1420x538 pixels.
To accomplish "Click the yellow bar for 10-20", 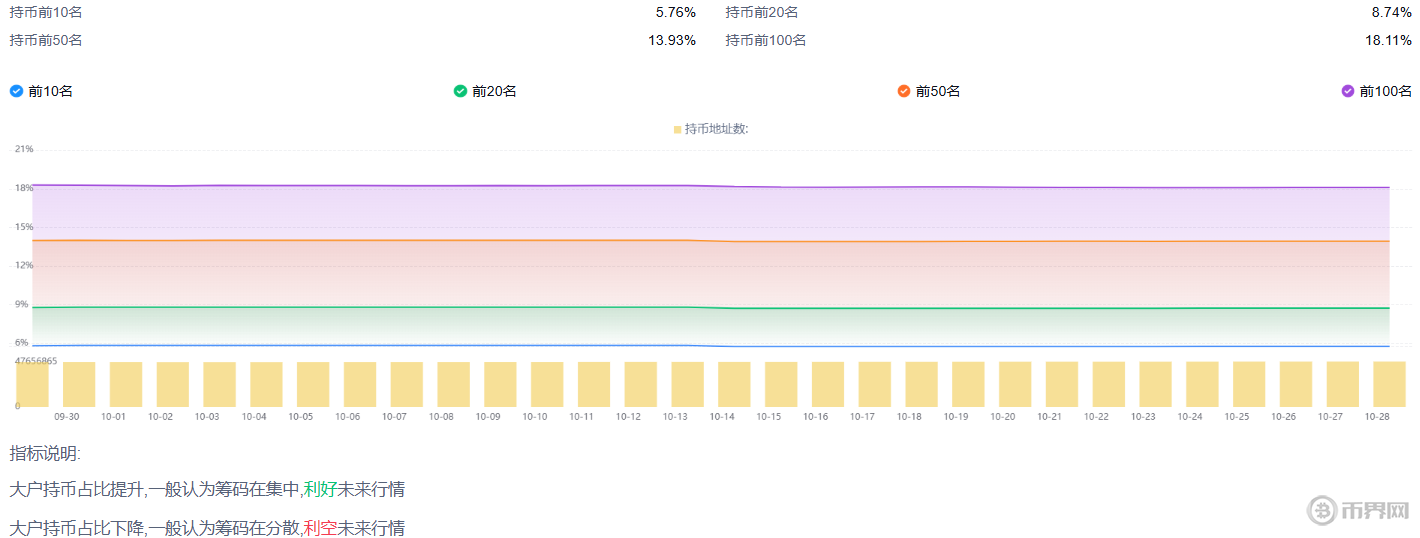I will (1015, 384).
